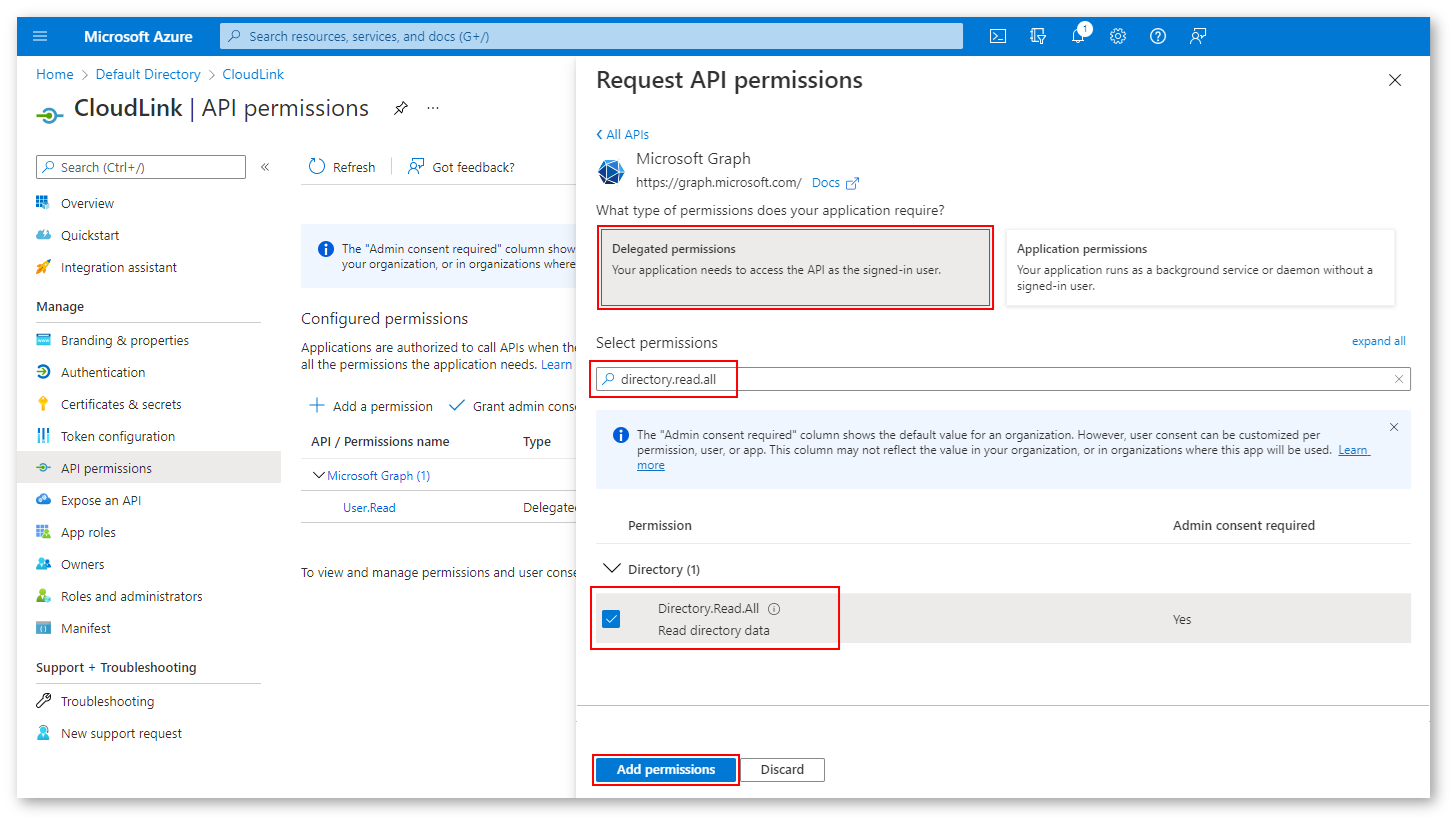Open Integration assistant

coord(118,267)
